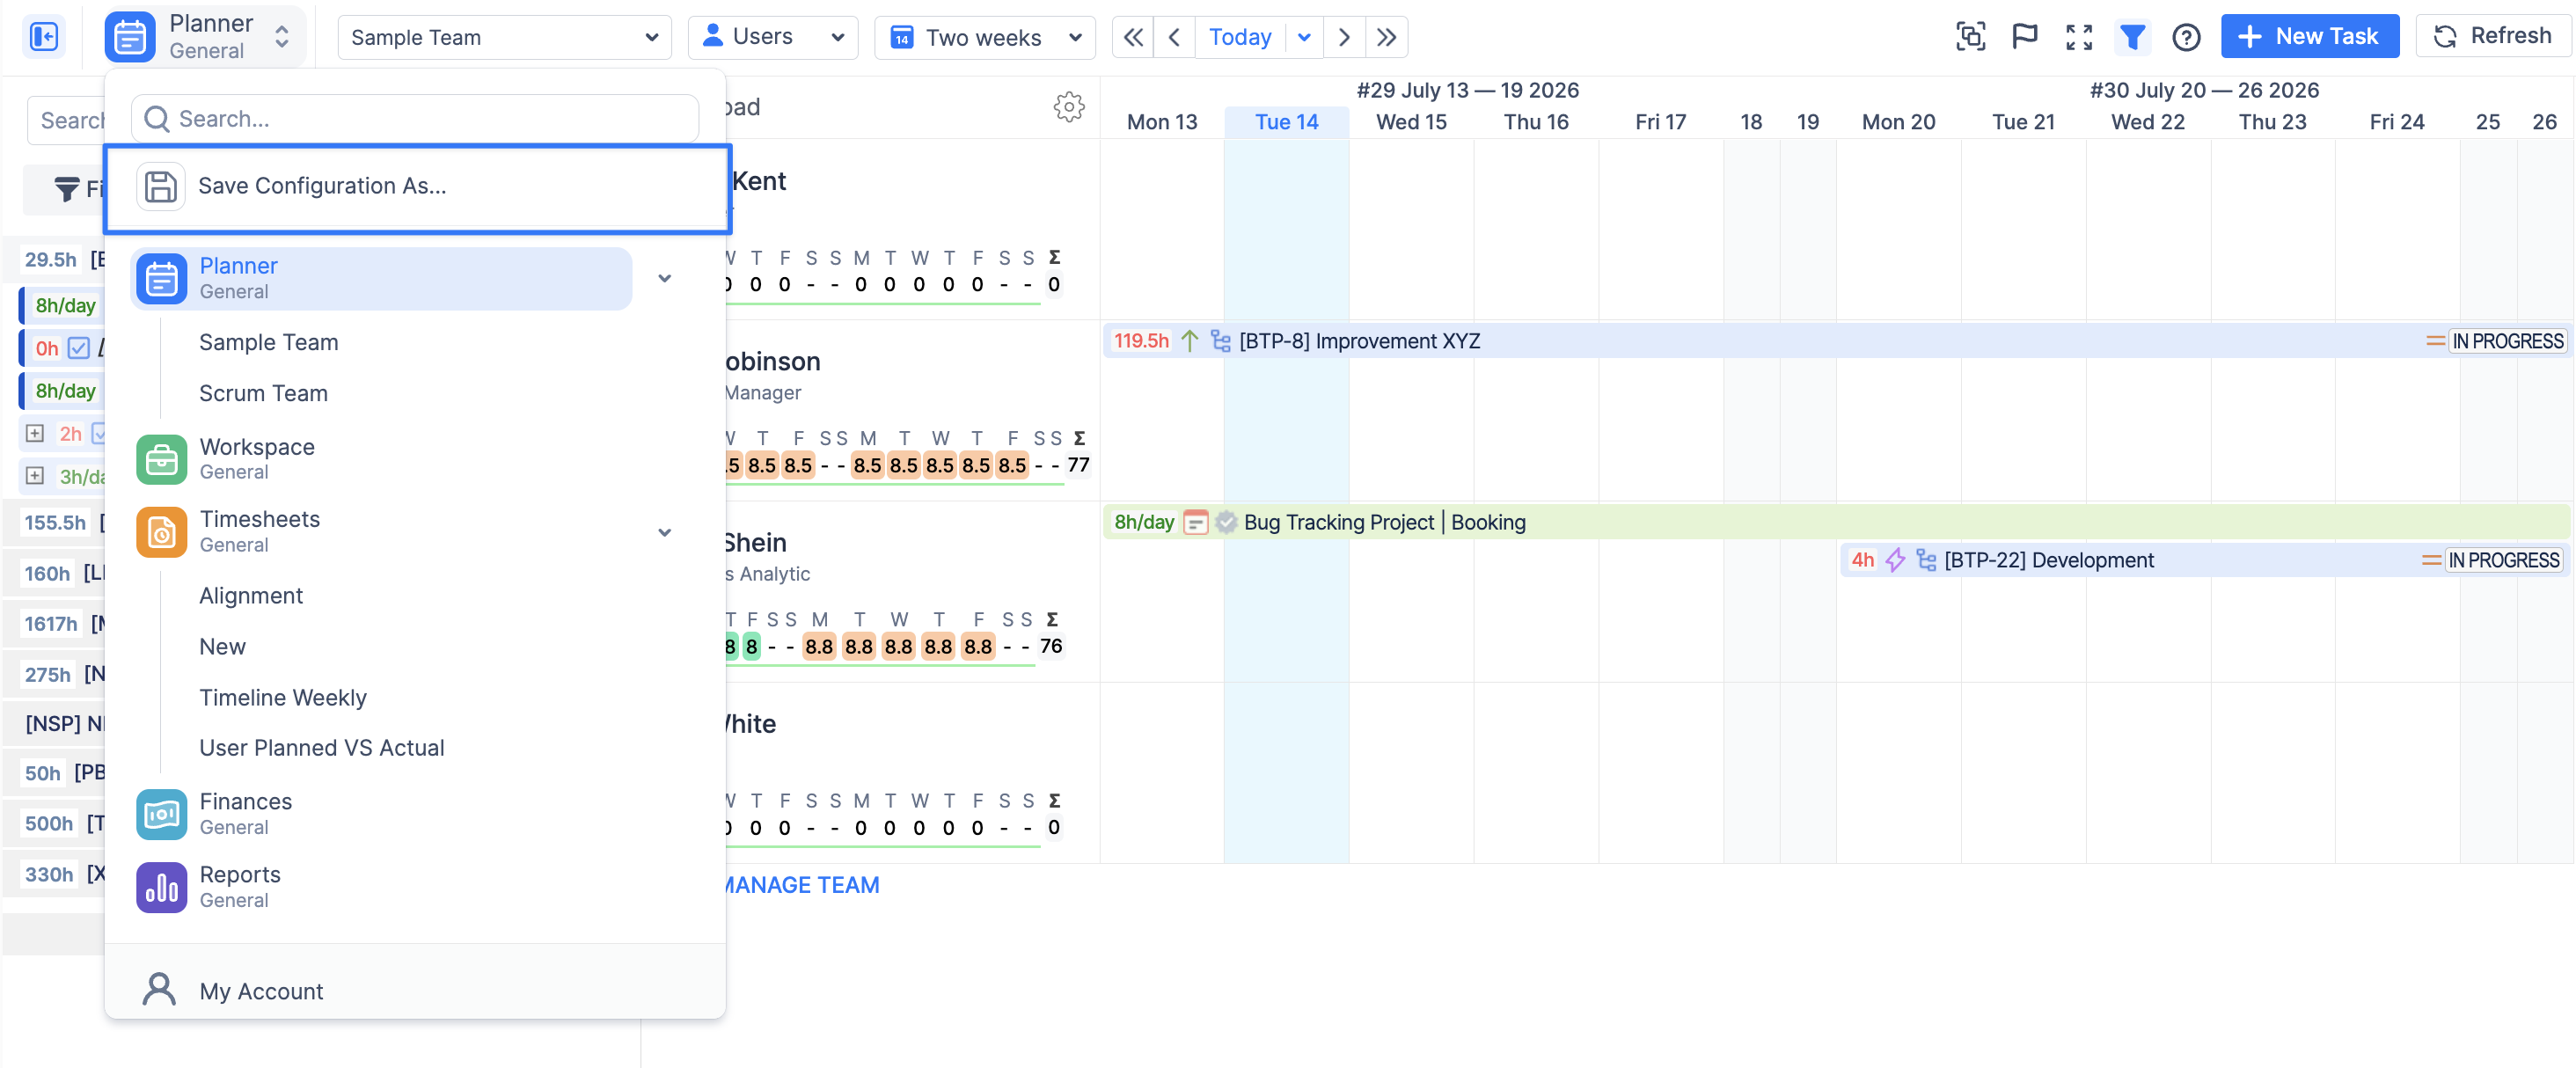Toggle the blue filter icon in toolbar
Screen dimensions: 2576x1068
tap(2132, 37)
